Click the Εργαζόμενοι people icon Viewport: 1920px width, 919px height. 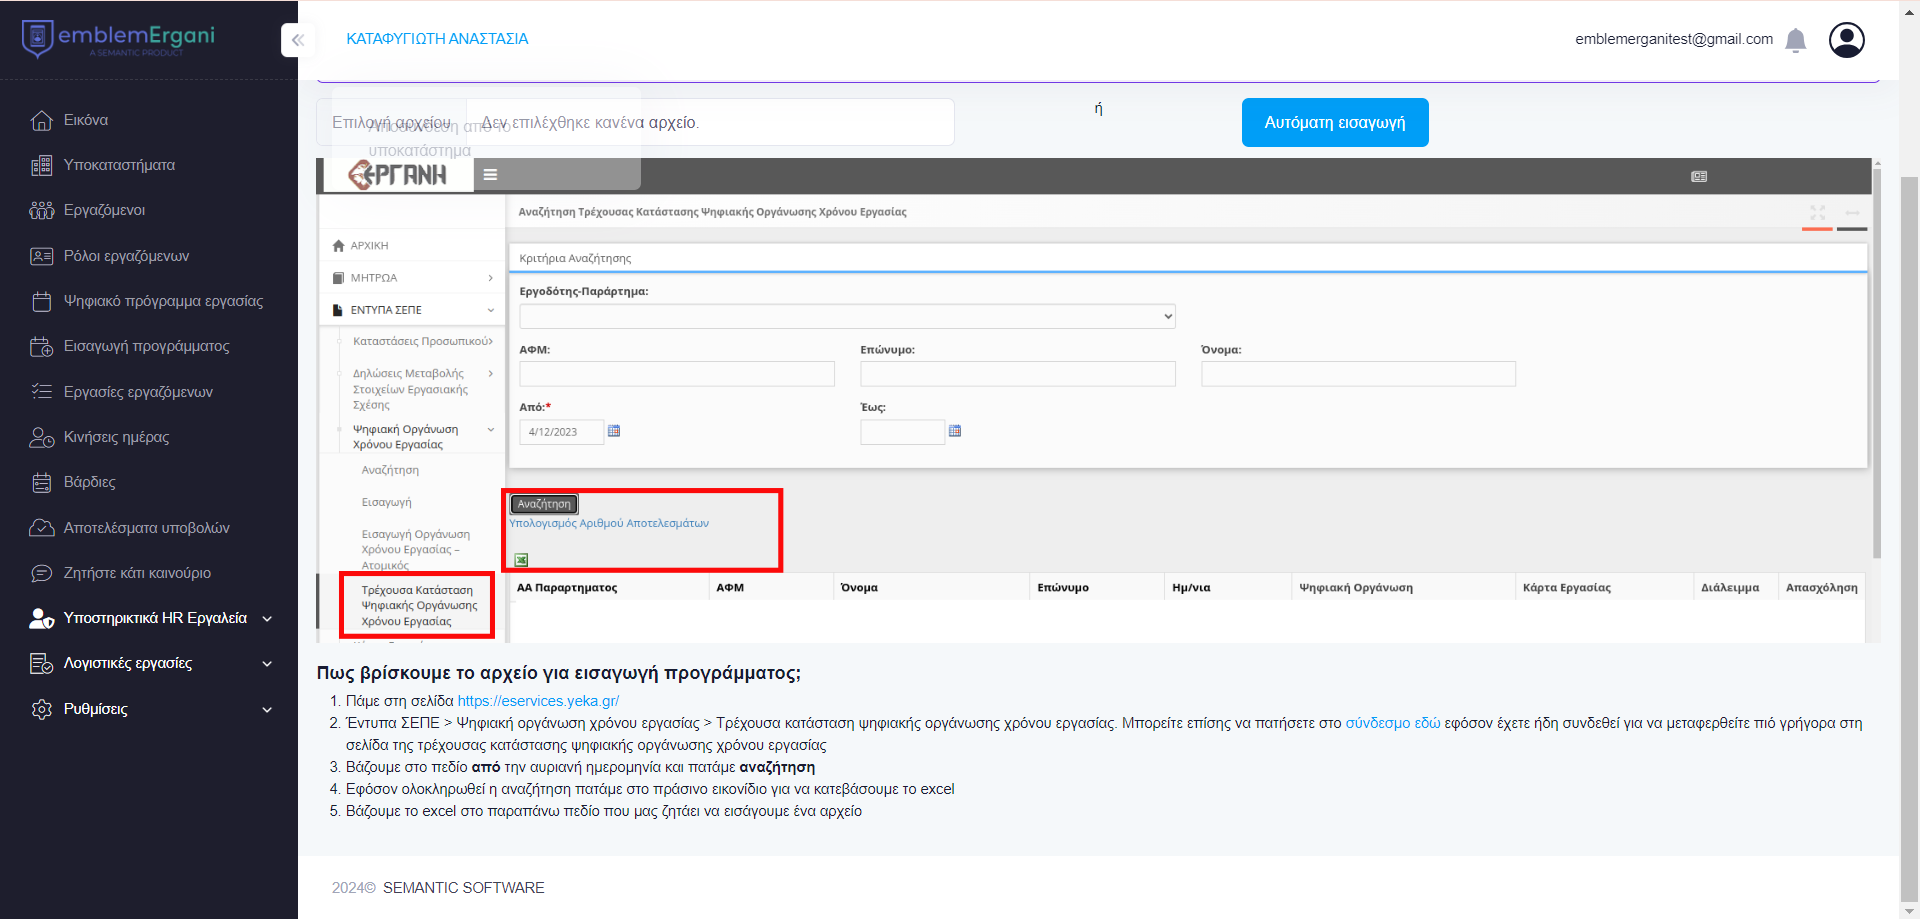click(41, 210)
